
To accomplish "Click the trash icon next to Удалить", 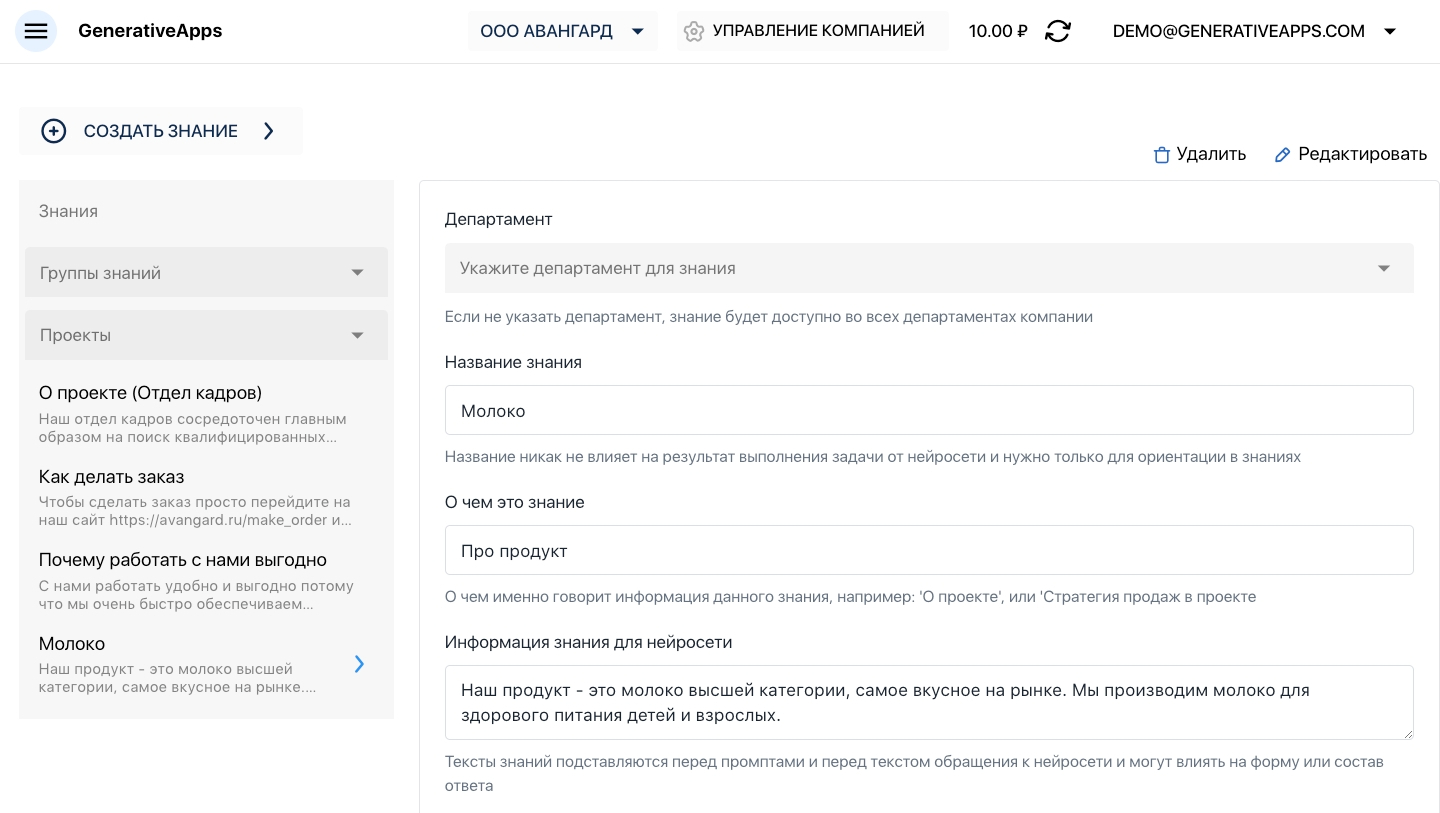I will pyautogui.click(x=1161, y=155).
